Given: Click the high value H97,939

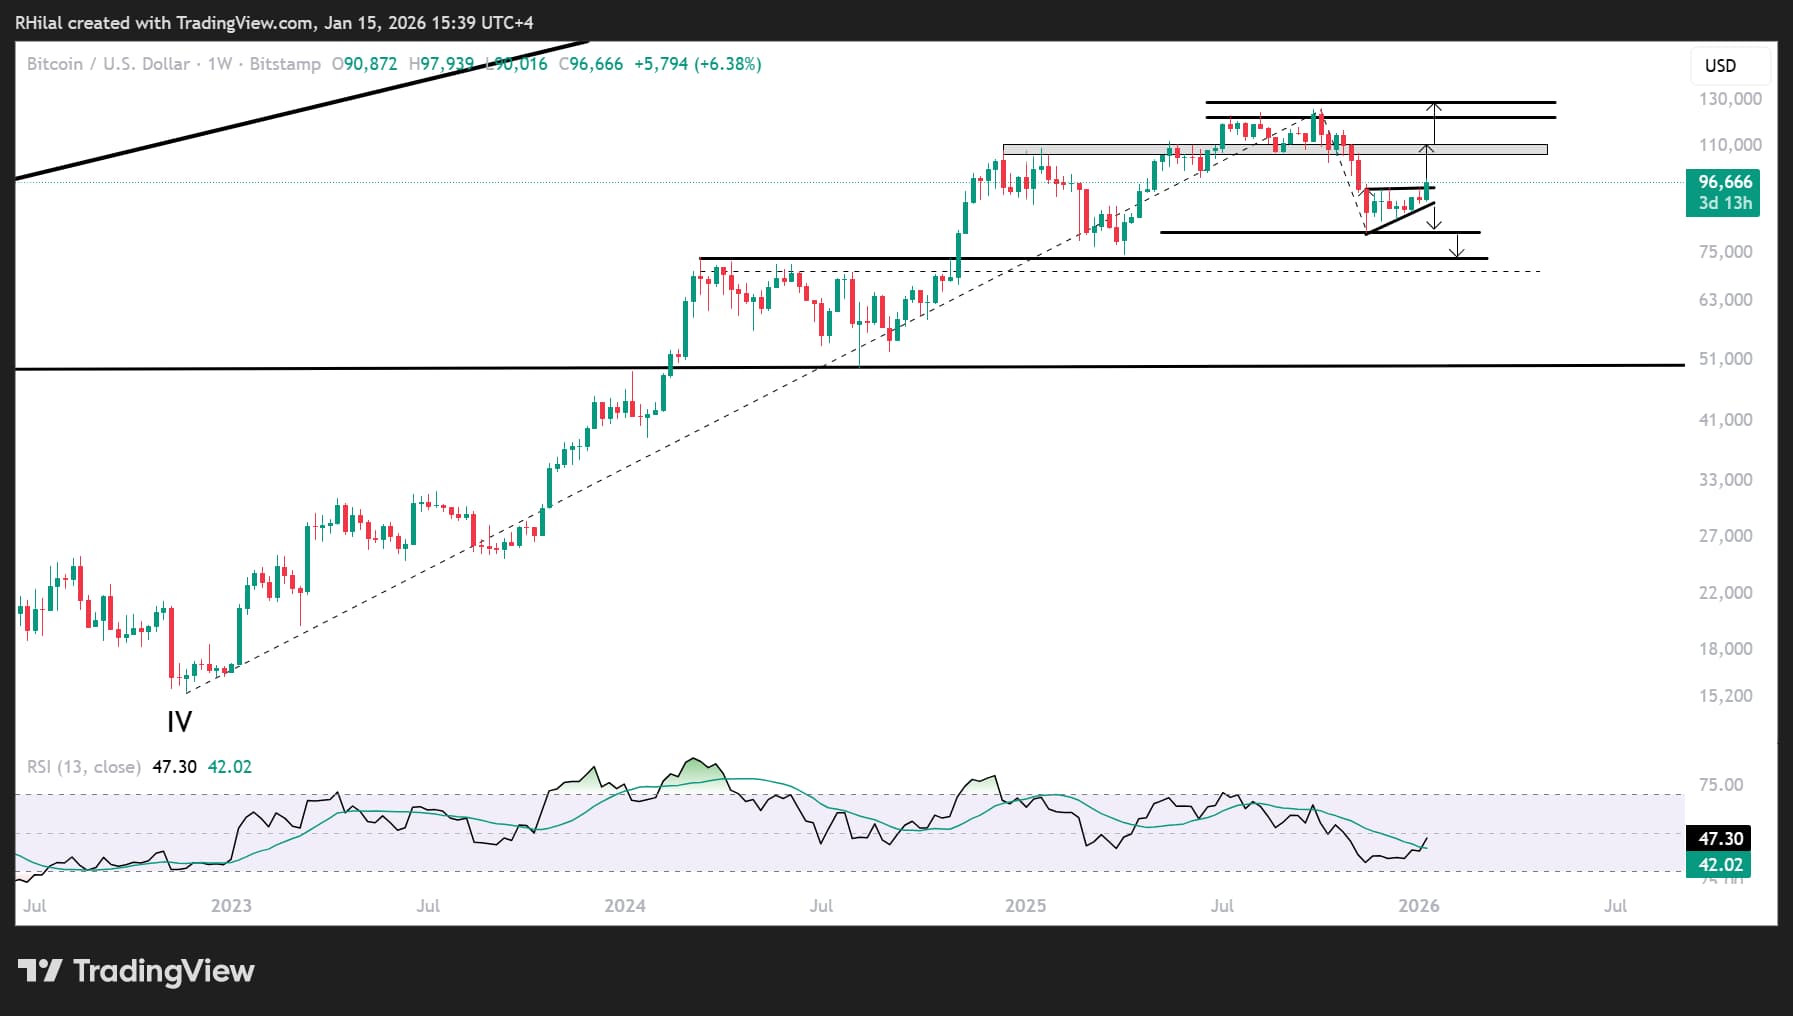Looking at the screenshot, I should pos(440,63).
